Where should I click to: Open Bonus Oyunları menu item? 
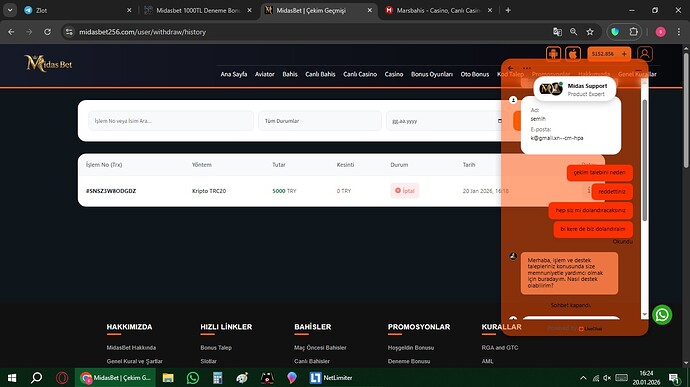point(432,74)
